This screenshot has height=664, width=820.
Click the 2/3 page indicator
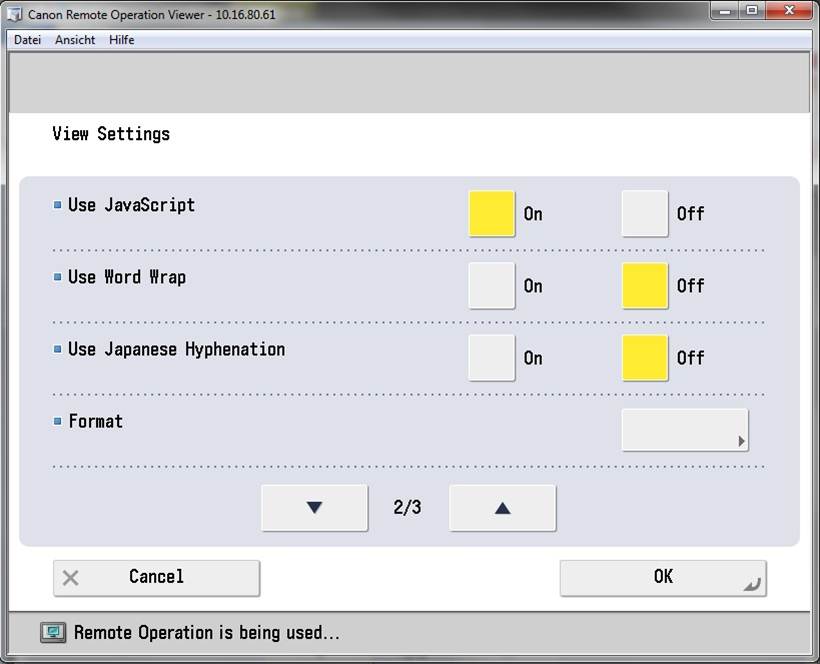coord(407,508)
